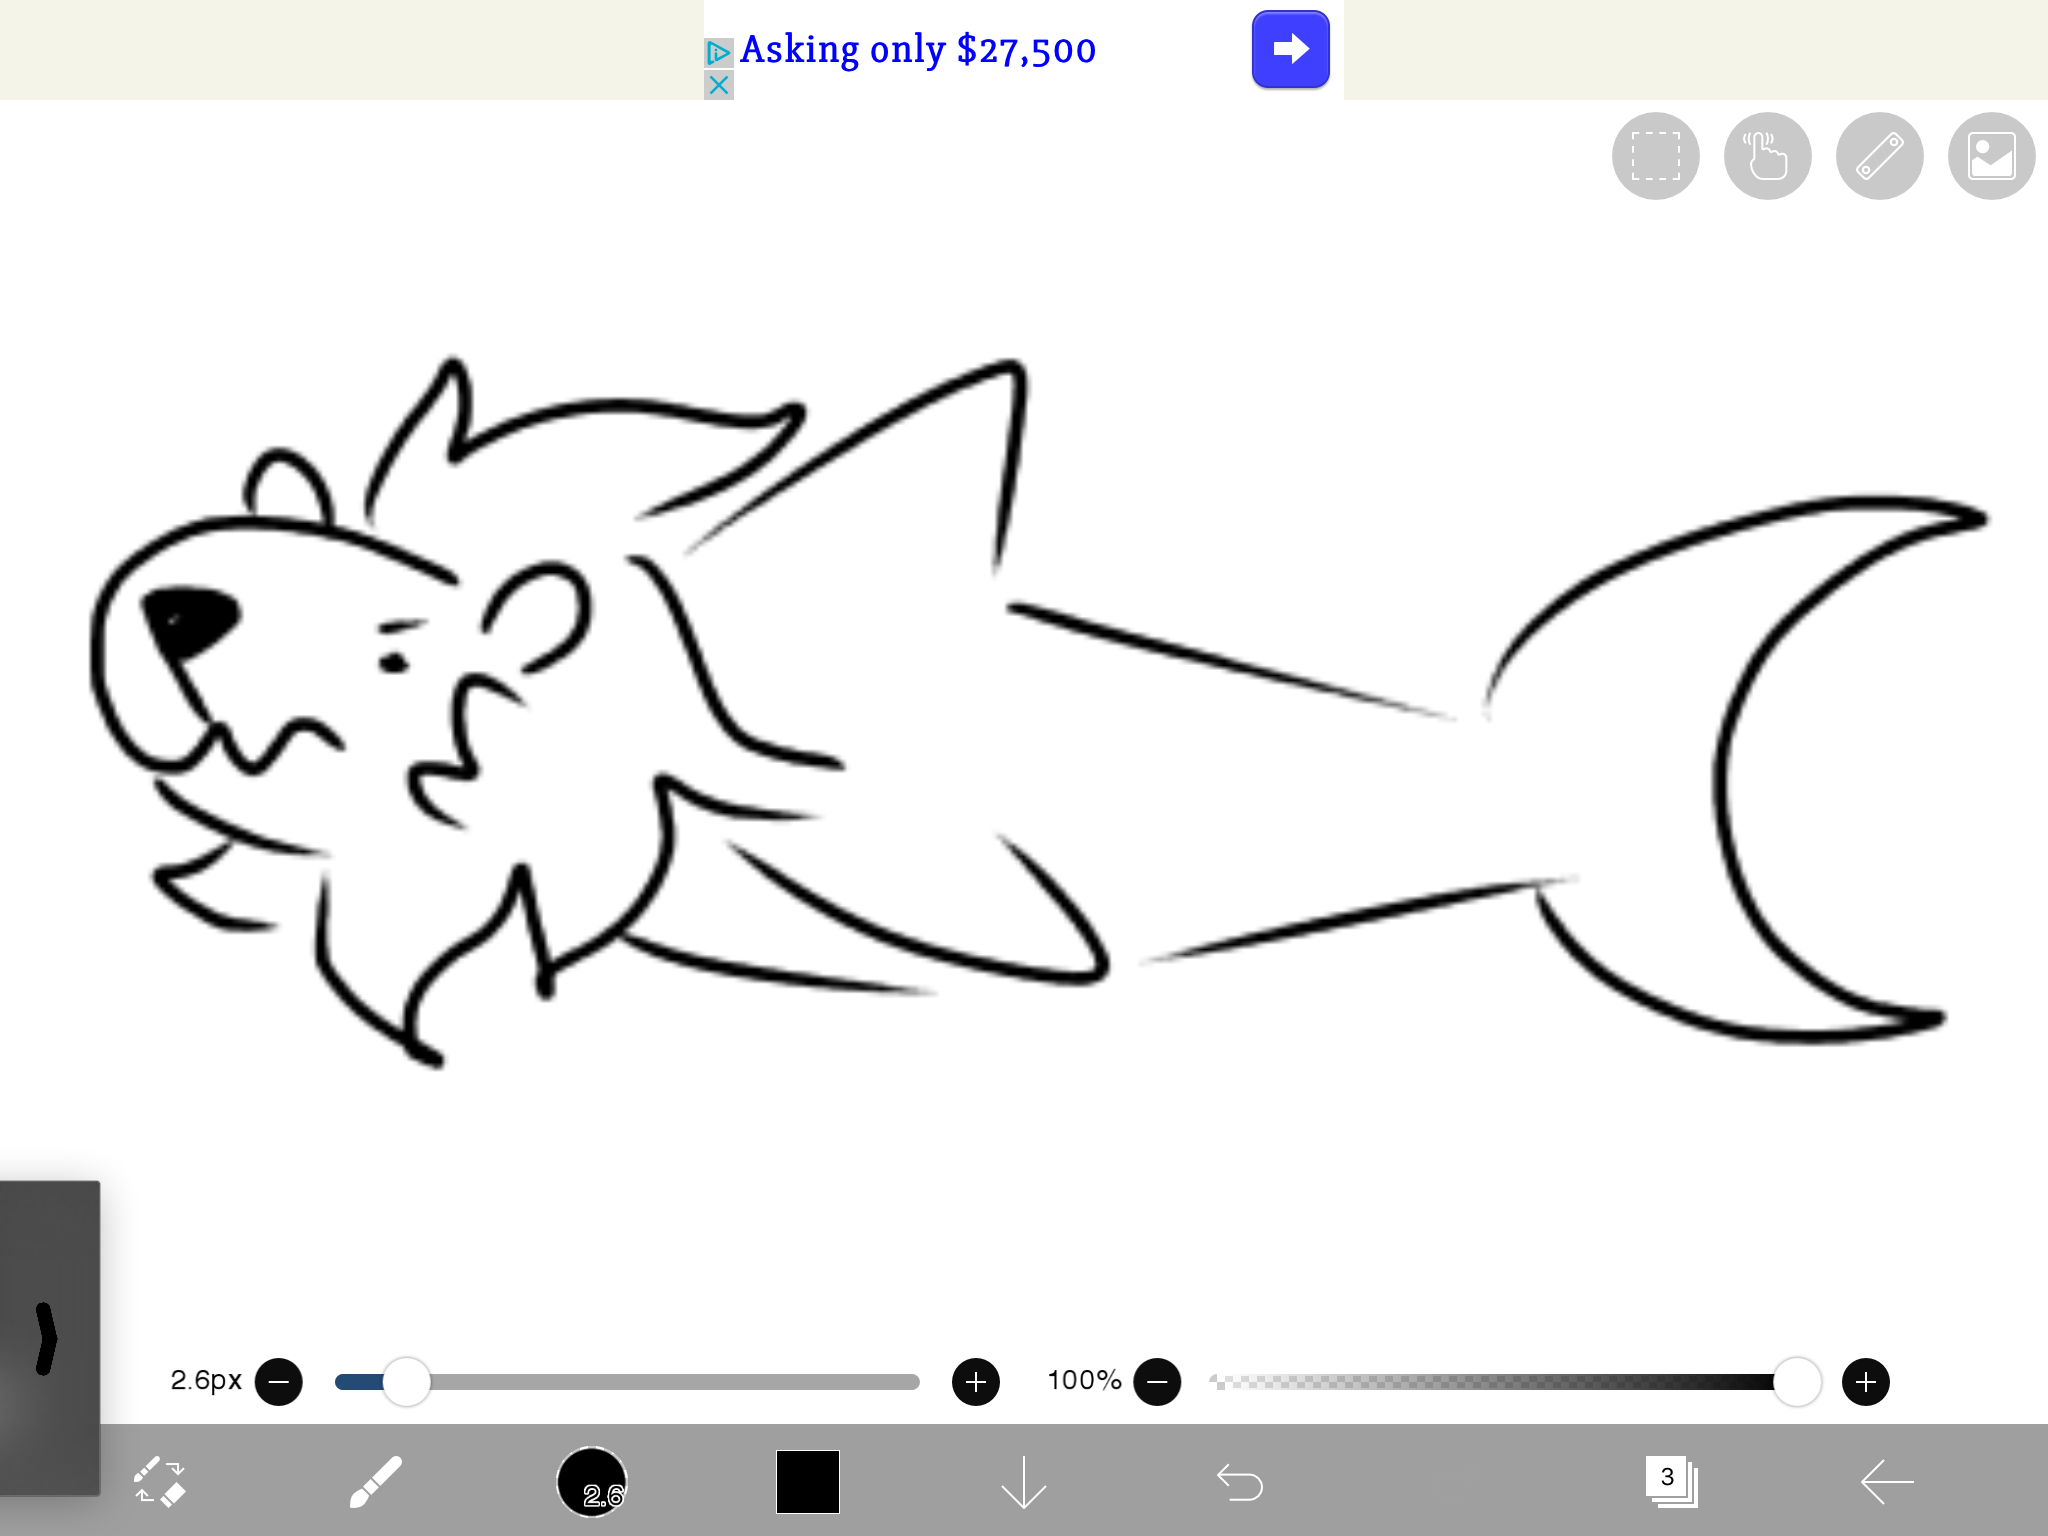Decrease opacity with the minus button
Viewport: 2048px width, 1536px height.
click(1157, 1382)
